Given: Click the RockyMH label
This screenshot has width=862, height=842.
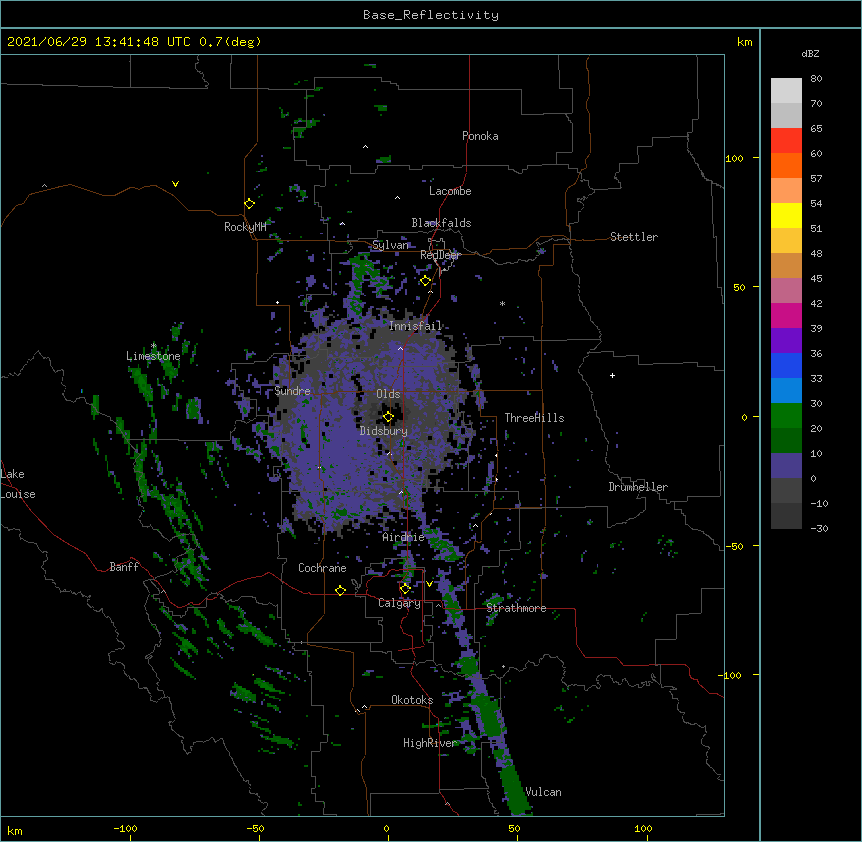Looking at the screenshot, I should 245,227.
